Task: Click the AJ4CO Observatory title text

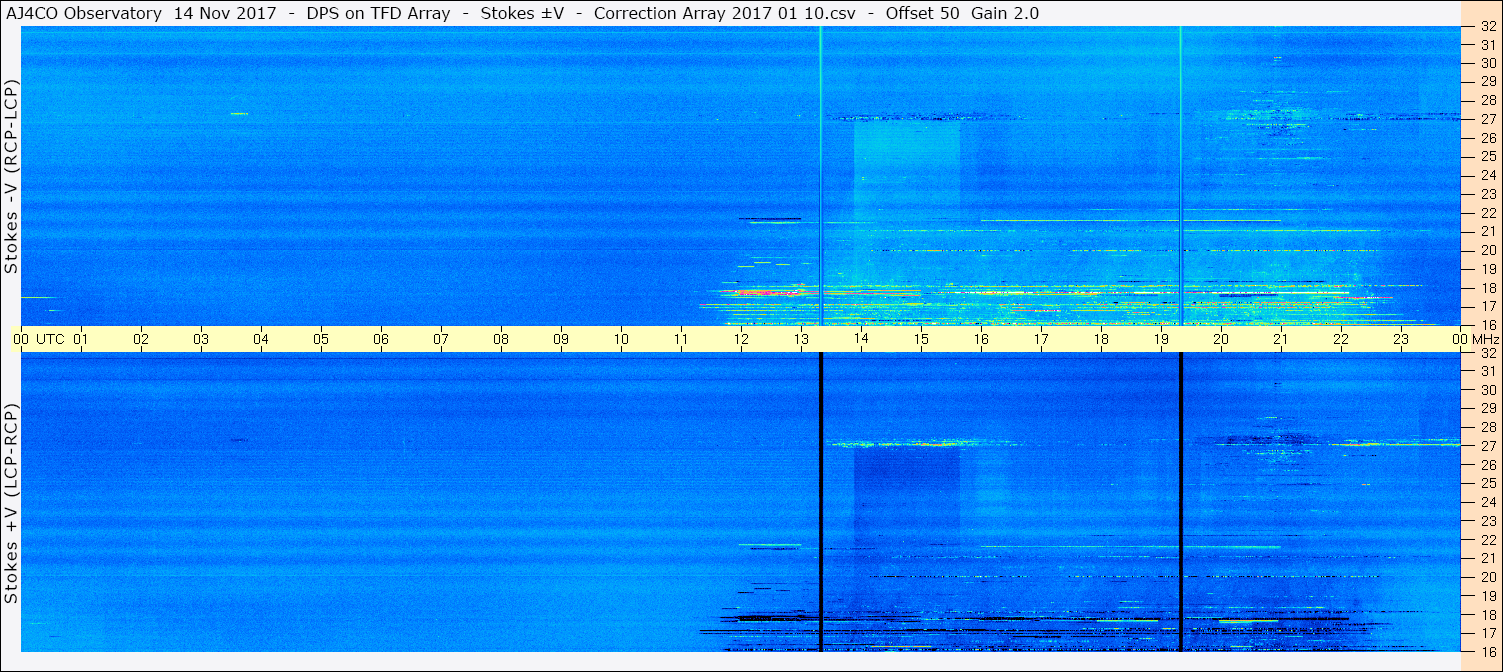Action: (x=84, y=13)
